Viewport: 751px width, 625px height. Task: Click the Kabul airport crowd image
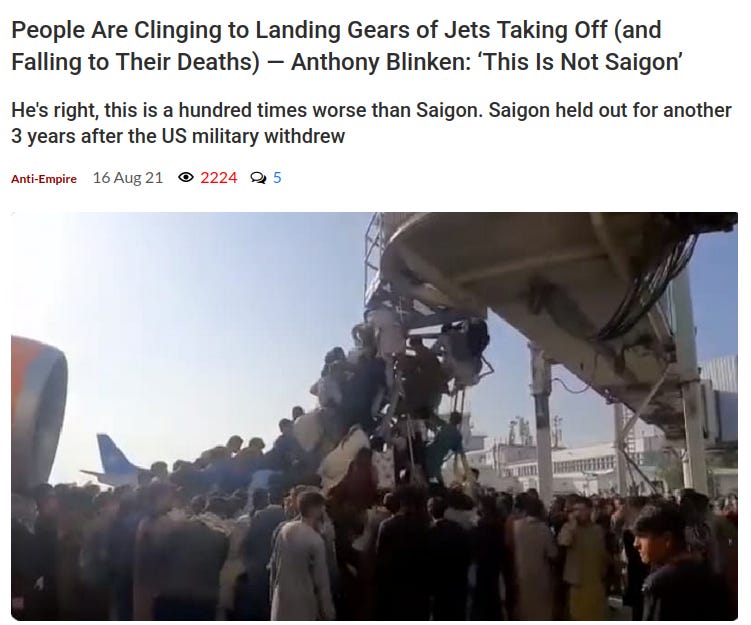pyautogui.click(x=375, y=416)
